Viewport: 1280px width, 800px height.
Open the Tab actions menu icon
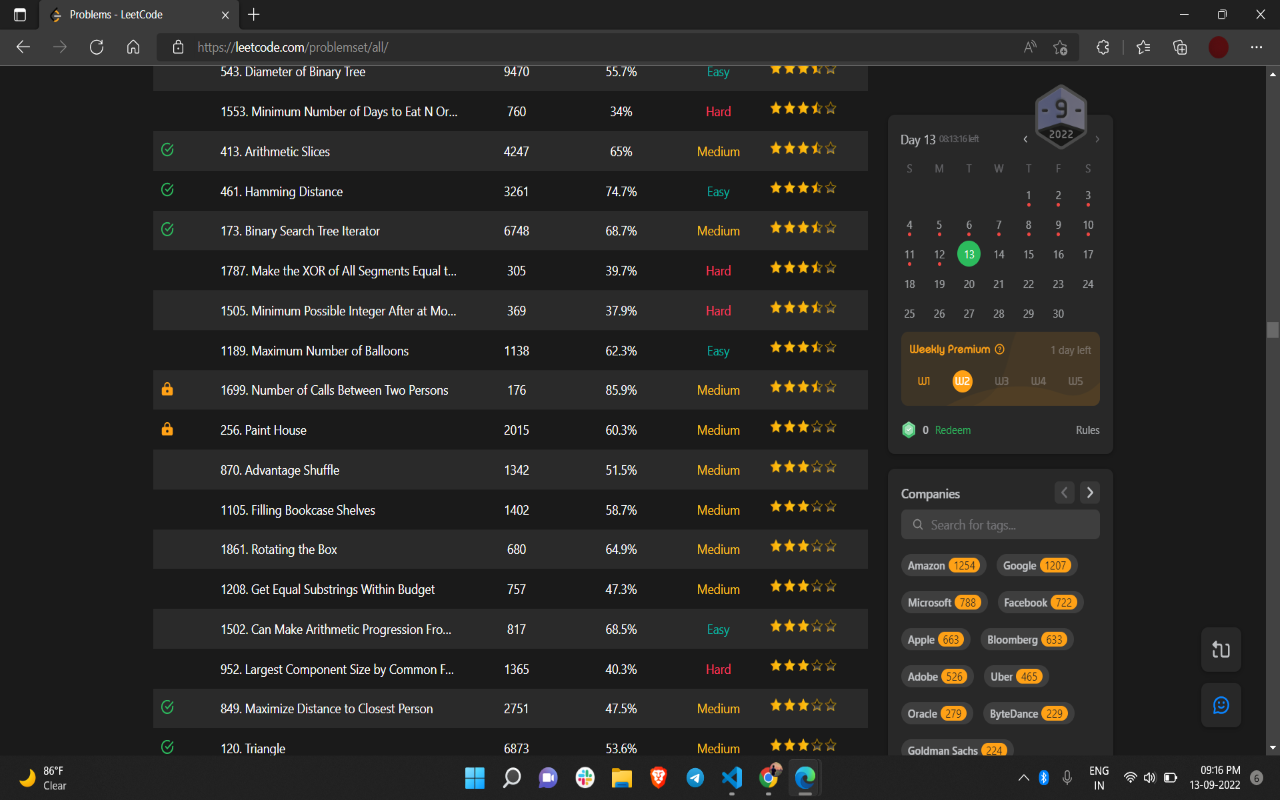pyautogui.click(x=20, y=15)
